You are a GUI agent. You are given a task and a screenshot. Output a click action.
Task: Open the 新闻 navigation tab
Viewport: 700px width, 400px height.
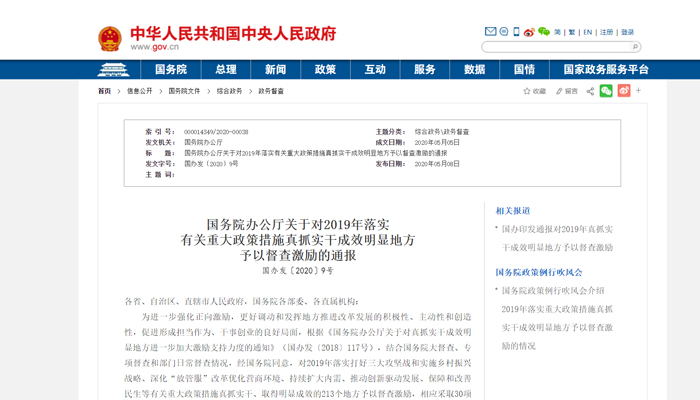tap(275, 70)
